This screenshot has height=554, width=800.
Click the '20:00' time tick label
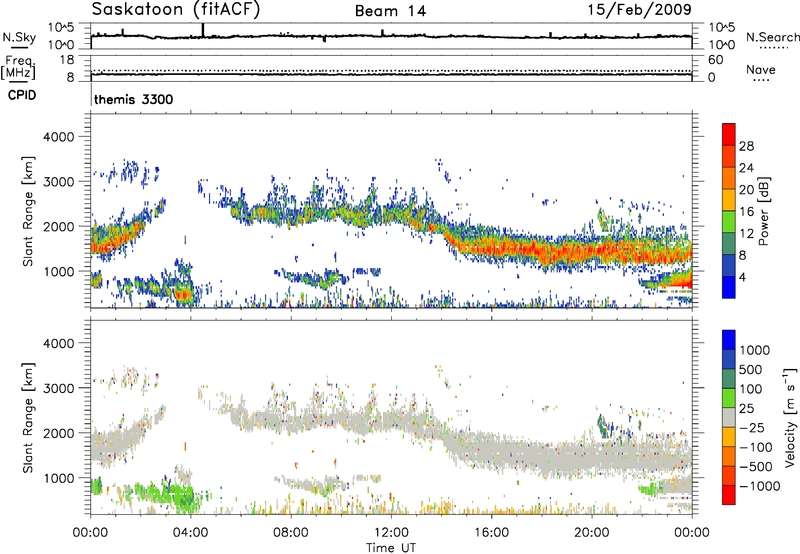coord(591,533)
